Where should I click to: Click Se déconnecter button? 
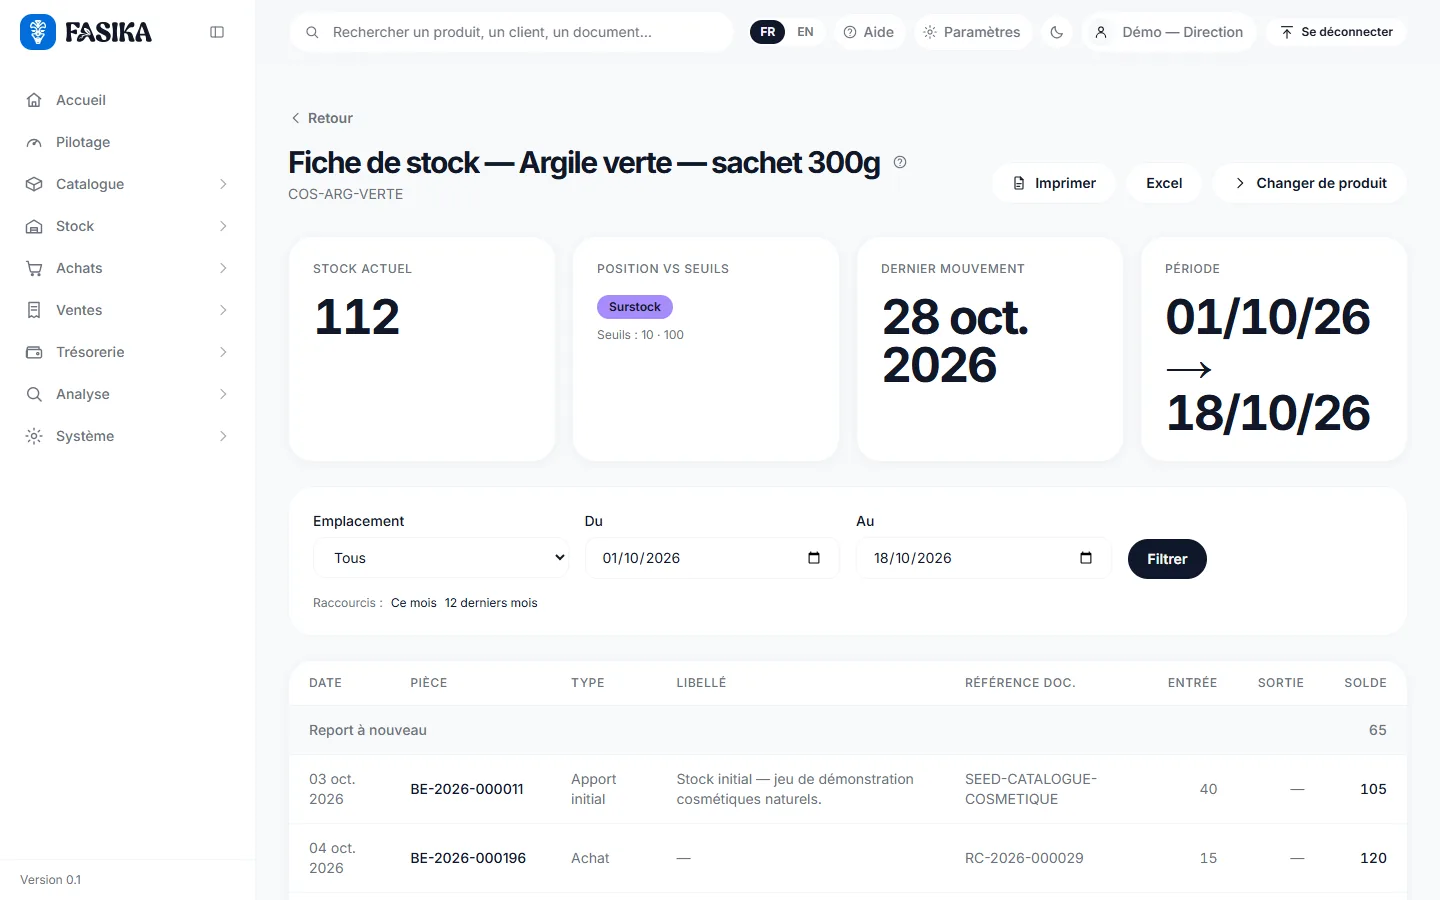1336,32
